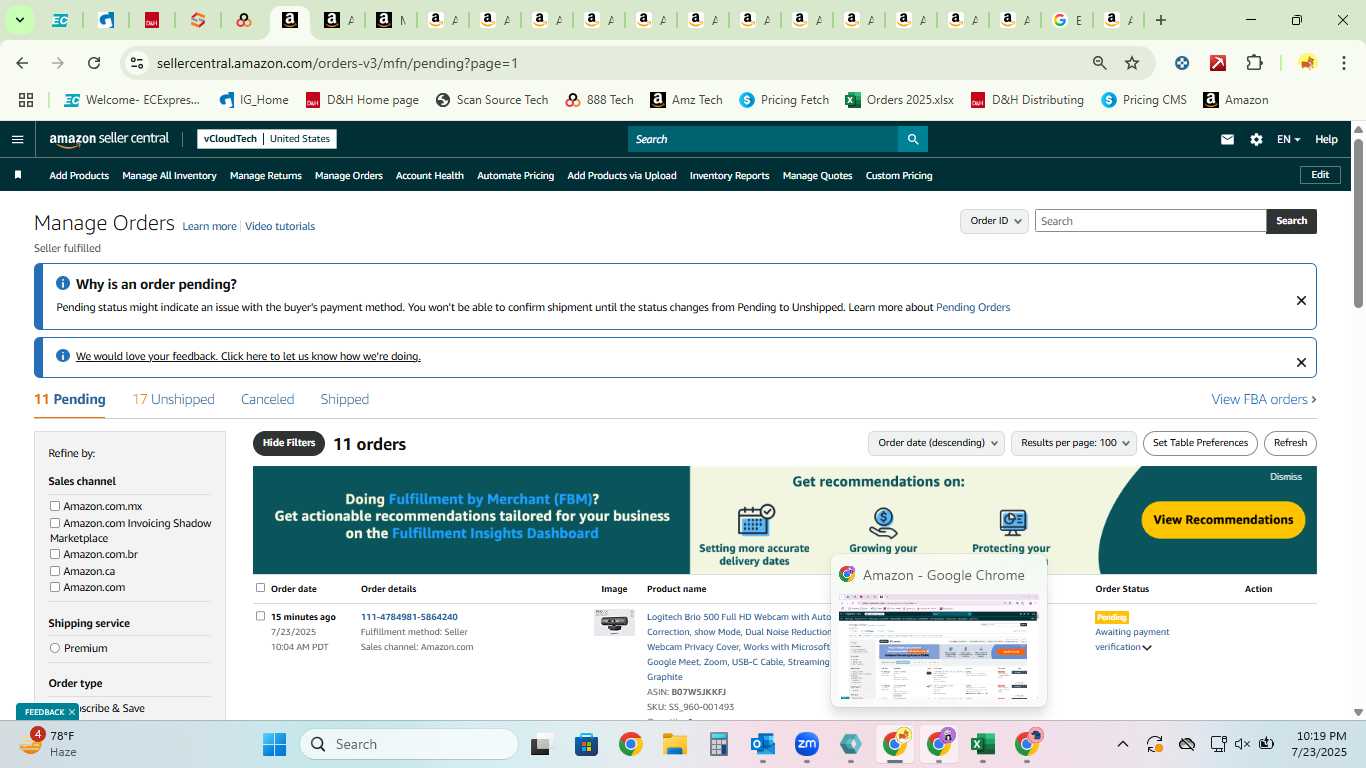Click the Amazon Seller Central logo
The image size is (1366, 768).
click(x=109, y=139)
